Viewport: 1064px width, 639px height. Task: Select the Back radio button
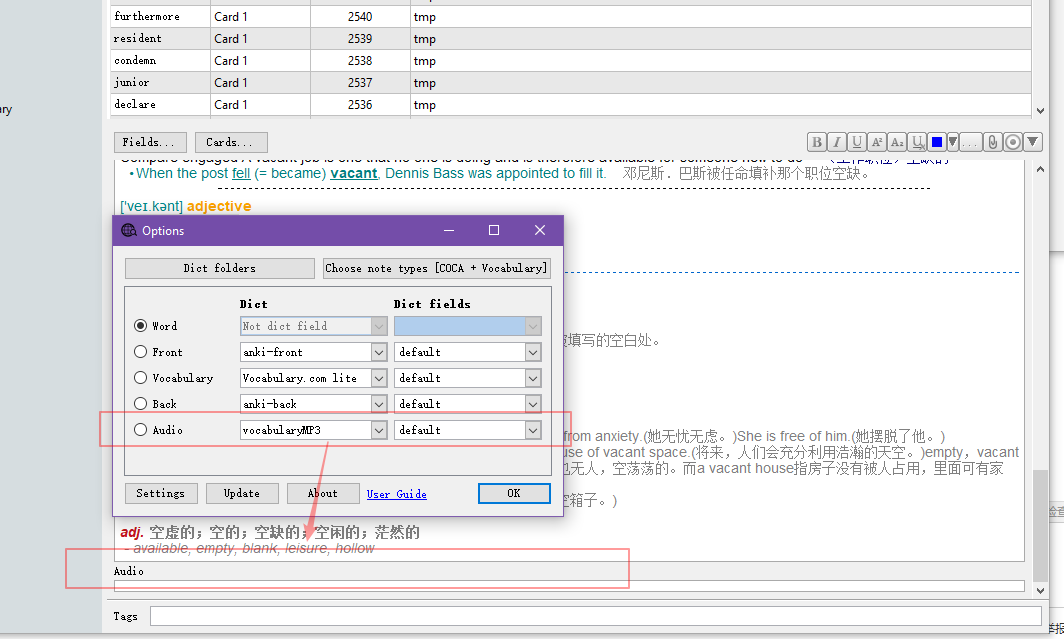140,404
